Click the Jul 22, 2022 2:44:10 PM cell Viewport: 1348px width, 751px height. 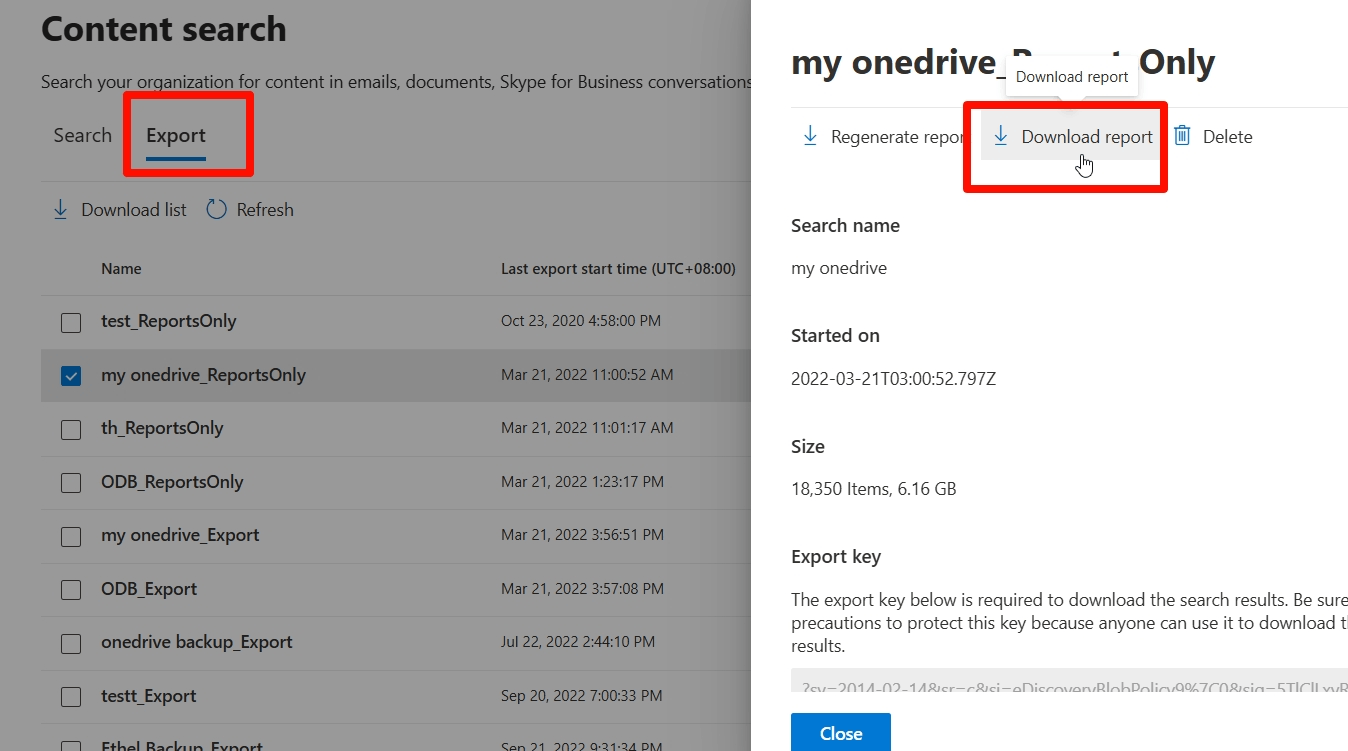coord(578,642)
